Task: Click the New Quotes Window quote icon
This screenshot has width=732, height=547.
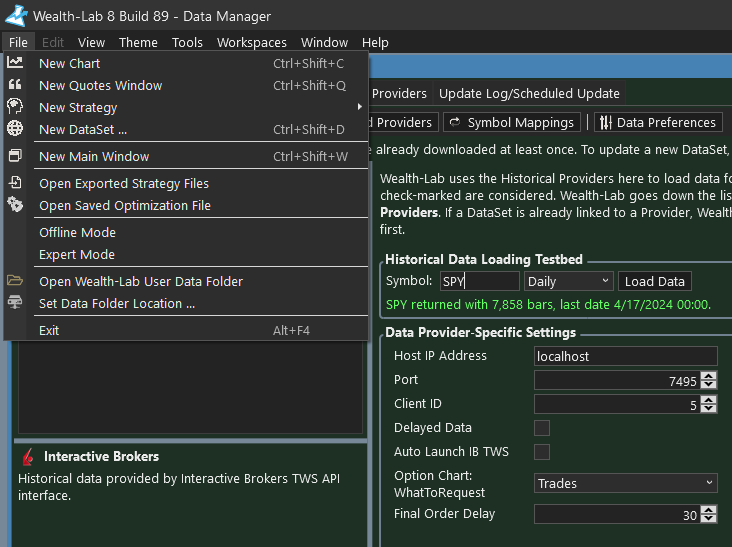Action: point(15,85)
